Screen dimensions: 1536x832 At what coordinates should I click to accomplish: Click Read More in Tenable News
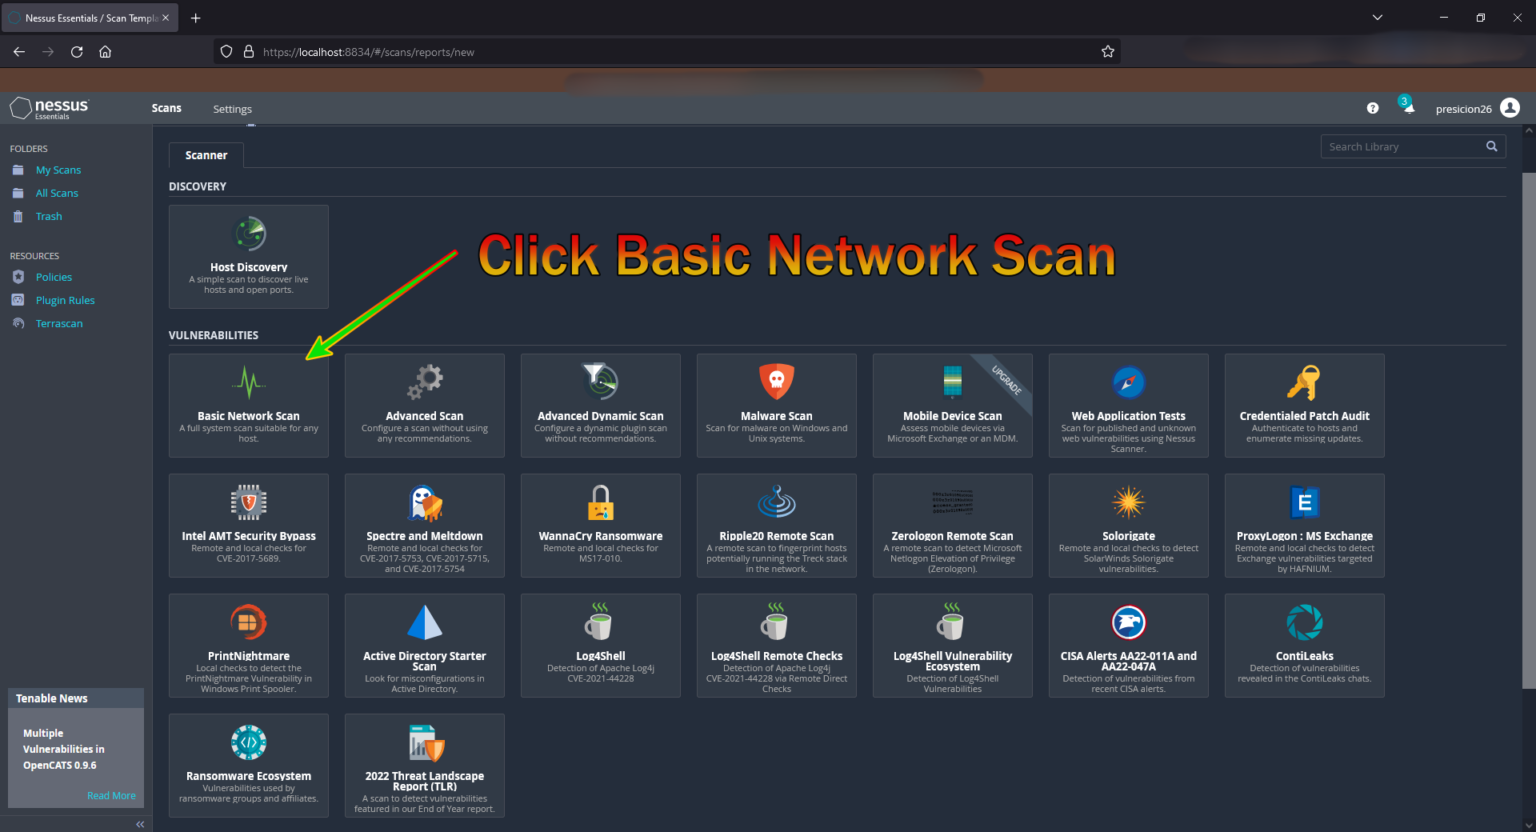click(111, 796)
